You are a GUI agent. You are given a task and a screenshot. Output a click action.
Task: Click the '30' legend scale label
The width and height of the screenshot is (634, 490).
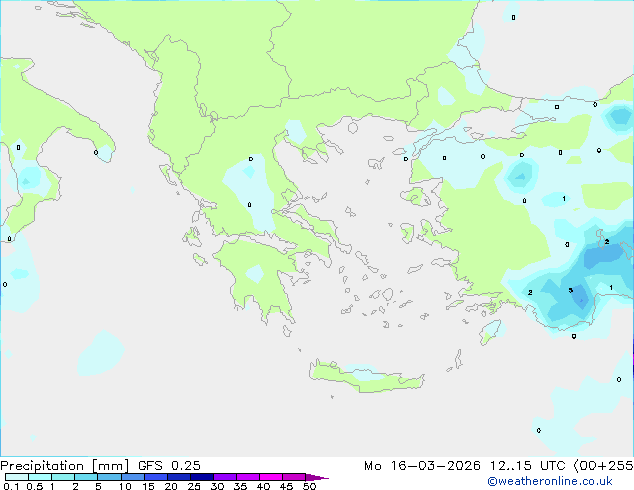[217, 486]
